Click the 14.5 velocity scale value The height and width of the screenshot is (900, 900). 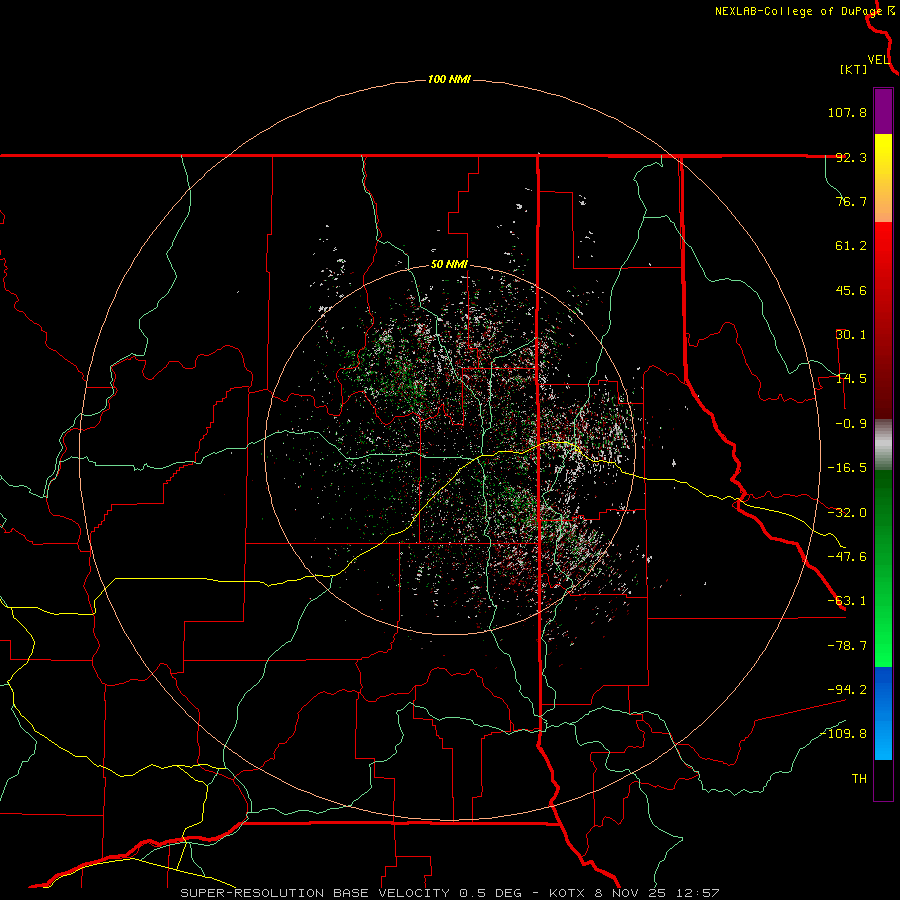pos(851,379)
